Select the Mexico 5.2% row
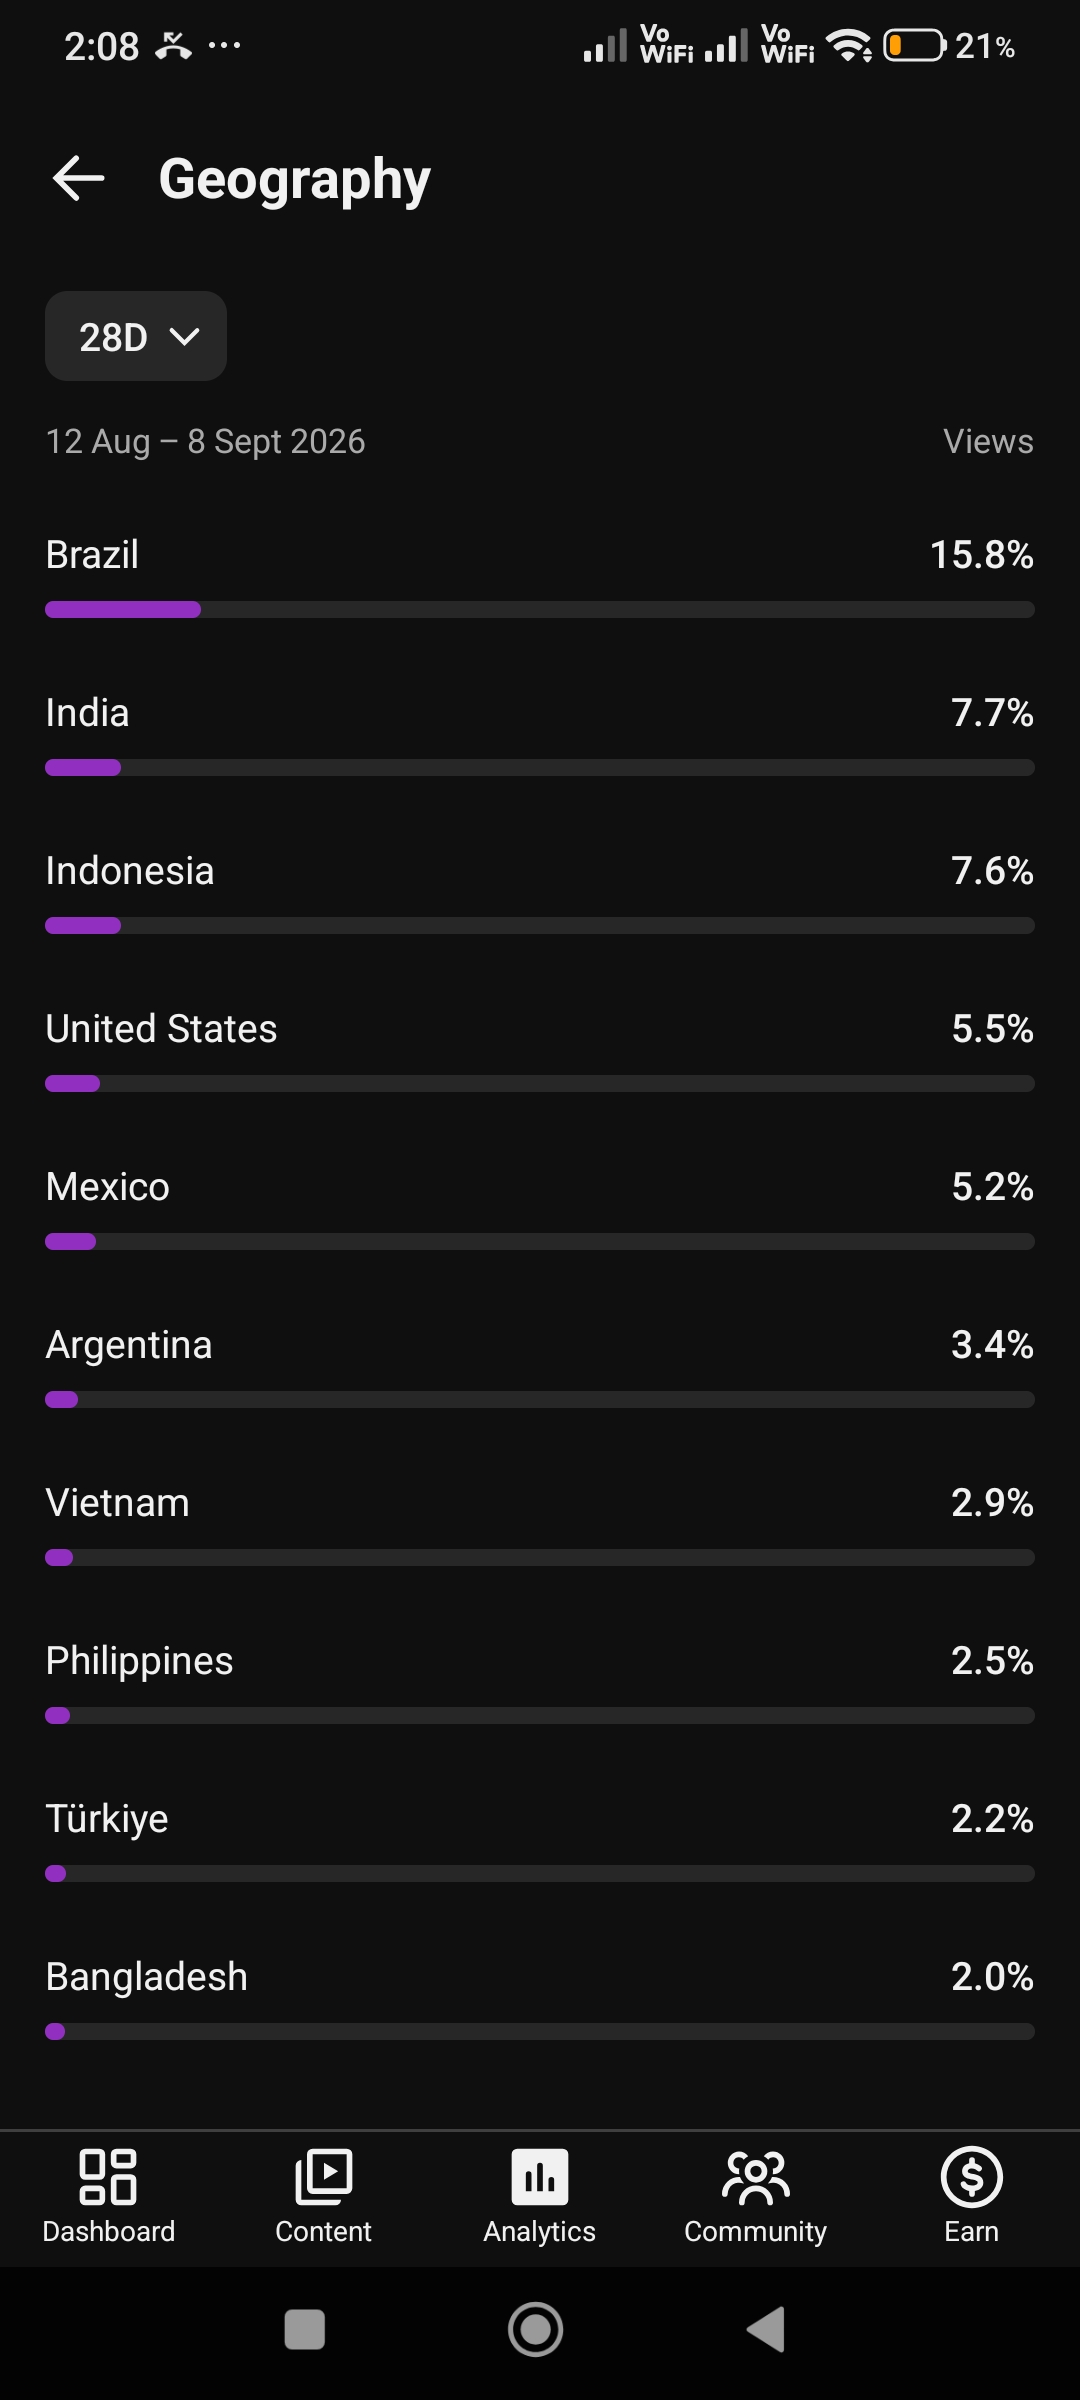The width and height of the screenshot is (1080, 2400). tap(540, 1208)
